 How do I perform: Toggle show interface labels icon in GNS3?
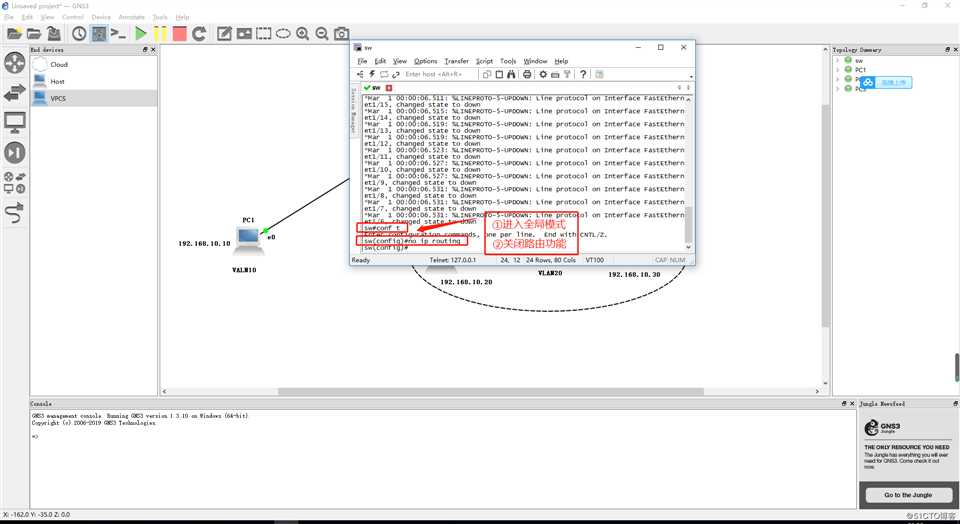(x=99, y=34)
